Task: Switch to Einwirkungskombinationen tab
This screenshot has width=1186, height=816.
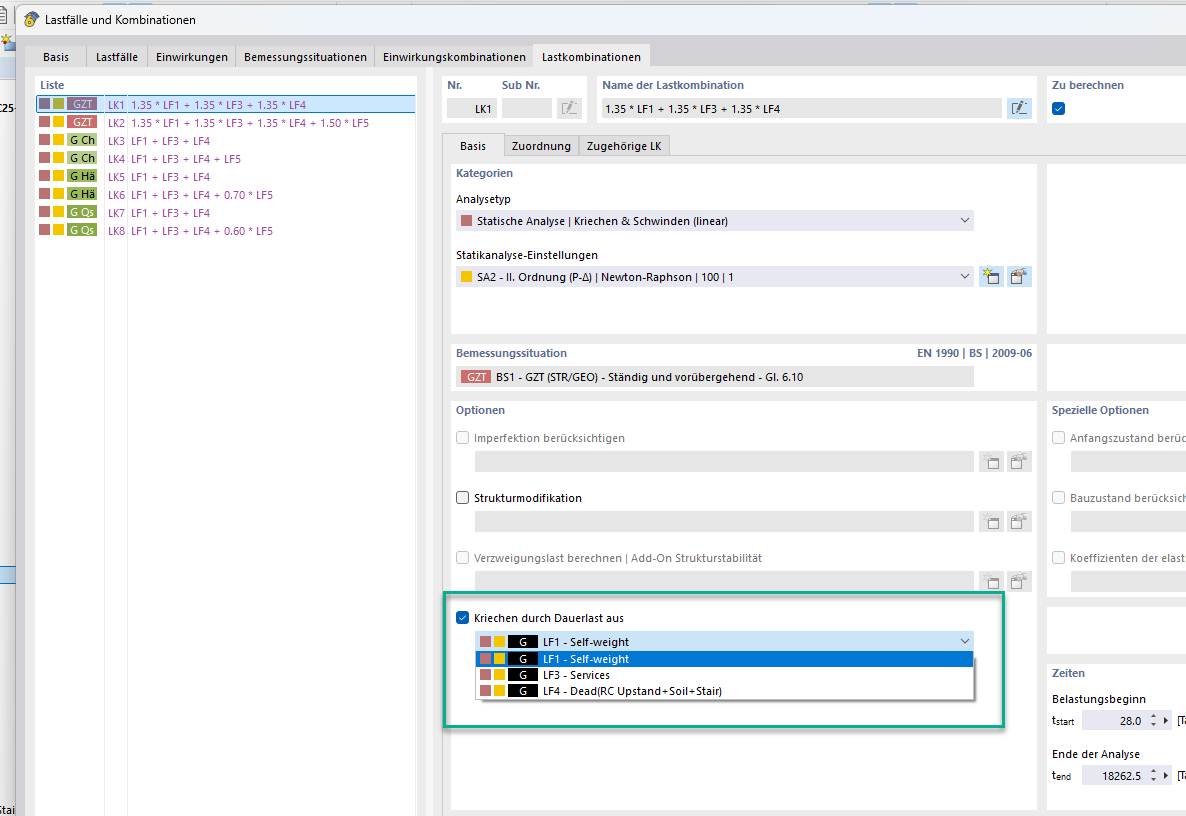Action: [454, 57]
